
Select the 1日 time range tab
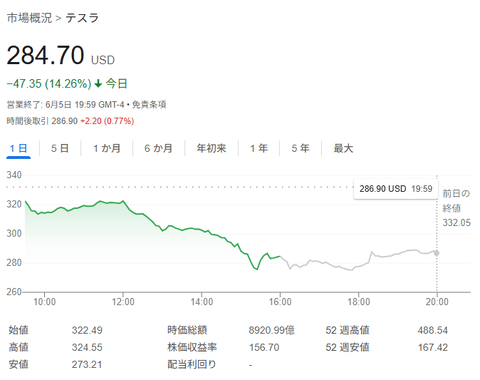coord(18,148)
